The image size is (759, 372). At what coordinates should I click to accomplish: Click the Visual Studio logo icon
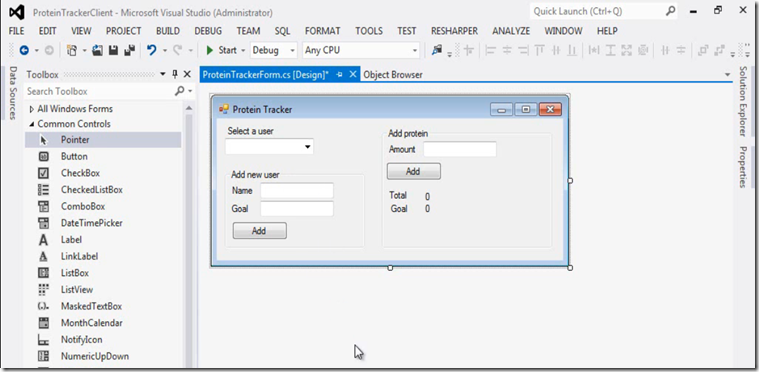(16, 13)
